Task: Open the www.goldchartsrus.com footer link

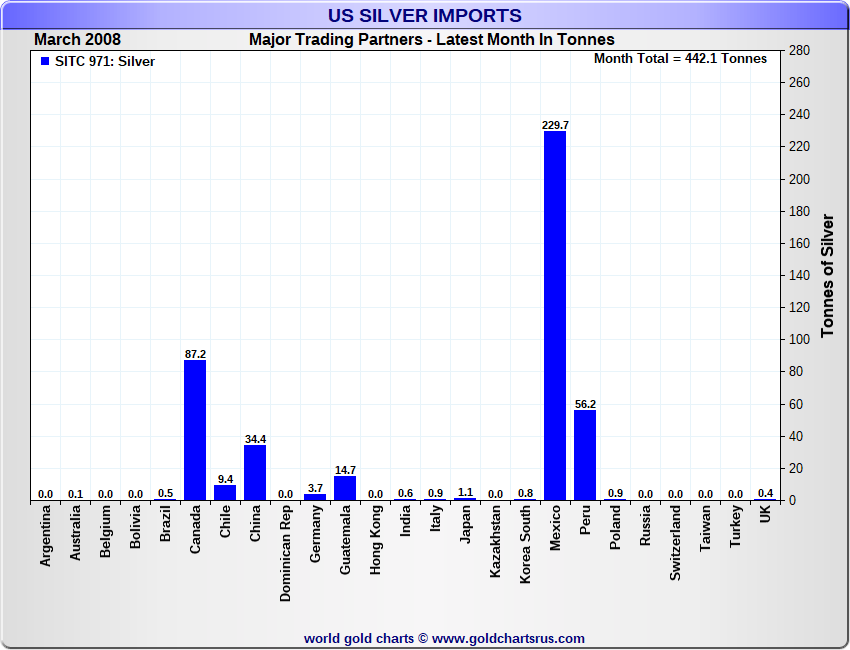Action: point(508,638)
